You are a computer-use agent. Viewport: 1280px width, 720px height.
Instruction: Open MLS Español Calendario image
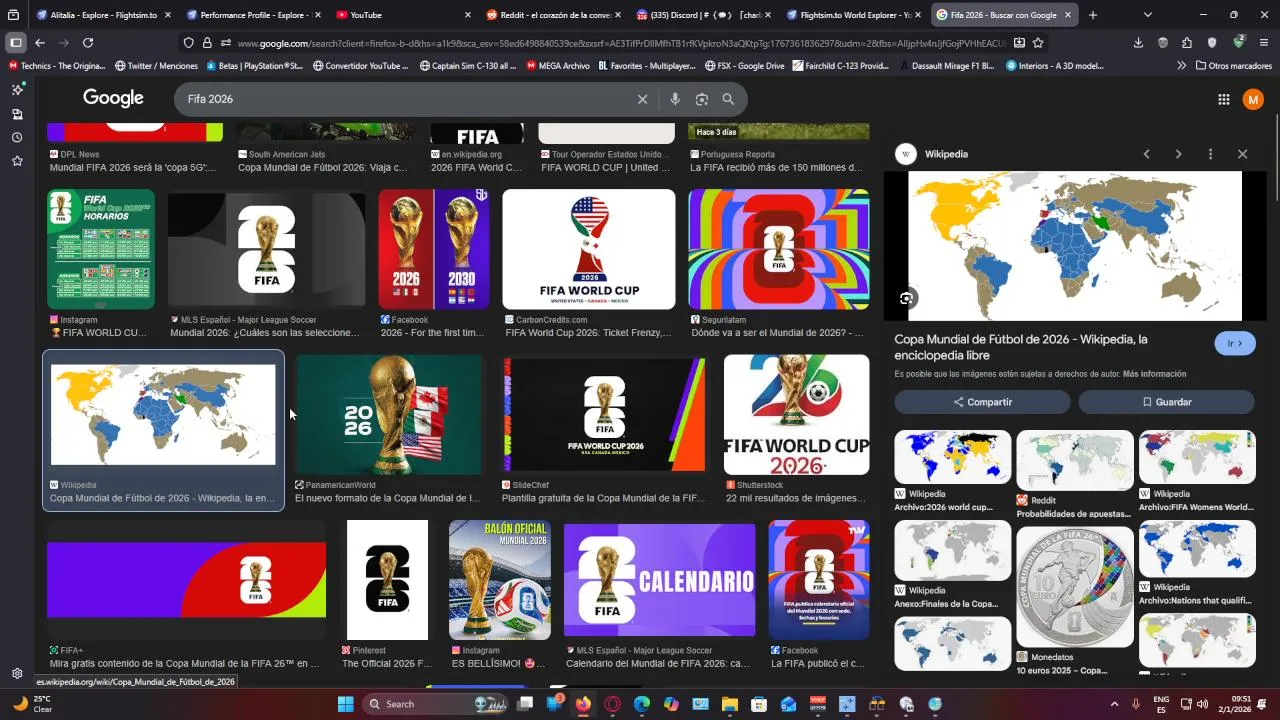659,580
